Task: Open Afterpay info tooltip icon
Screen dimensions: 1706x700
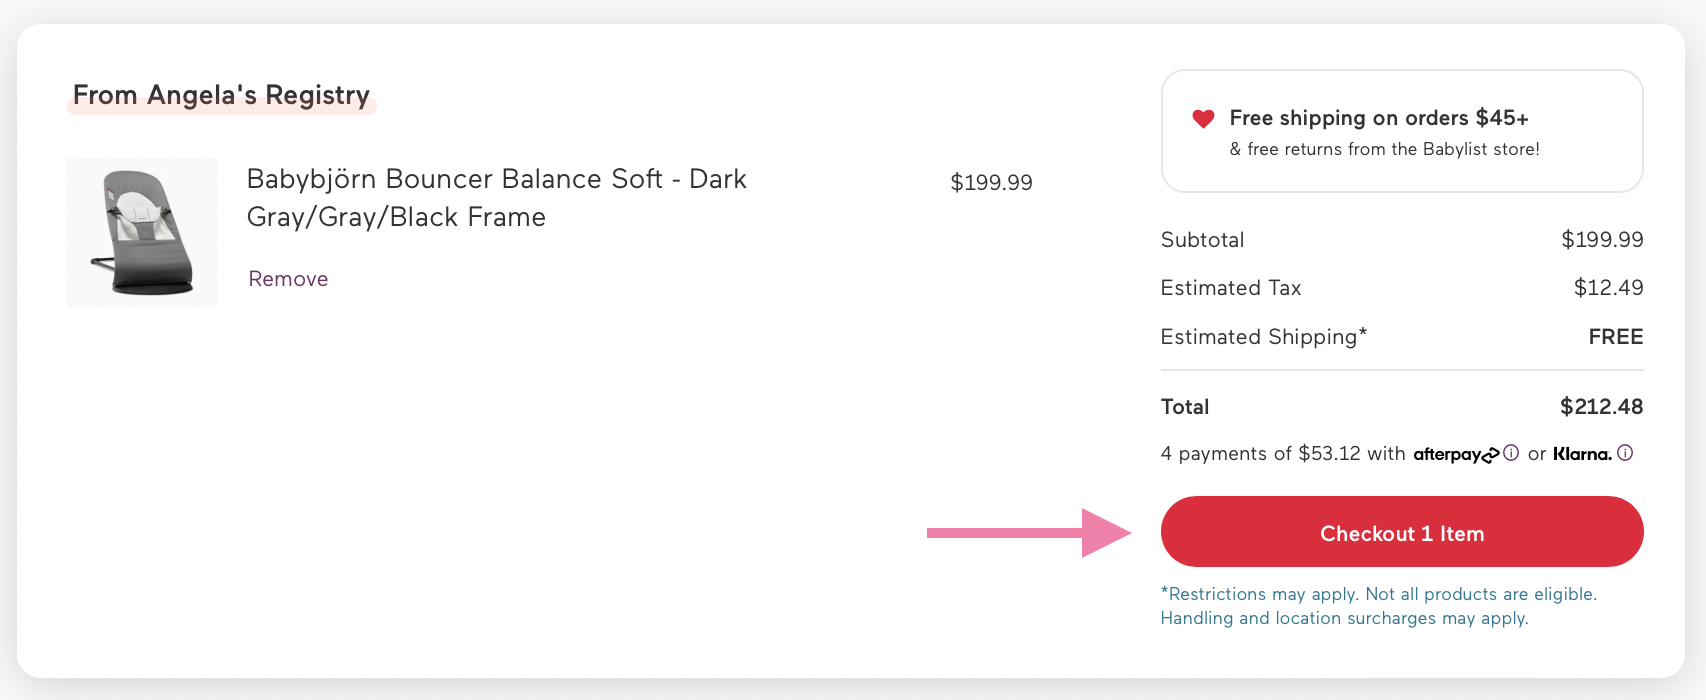Action: click(1510, 453)
